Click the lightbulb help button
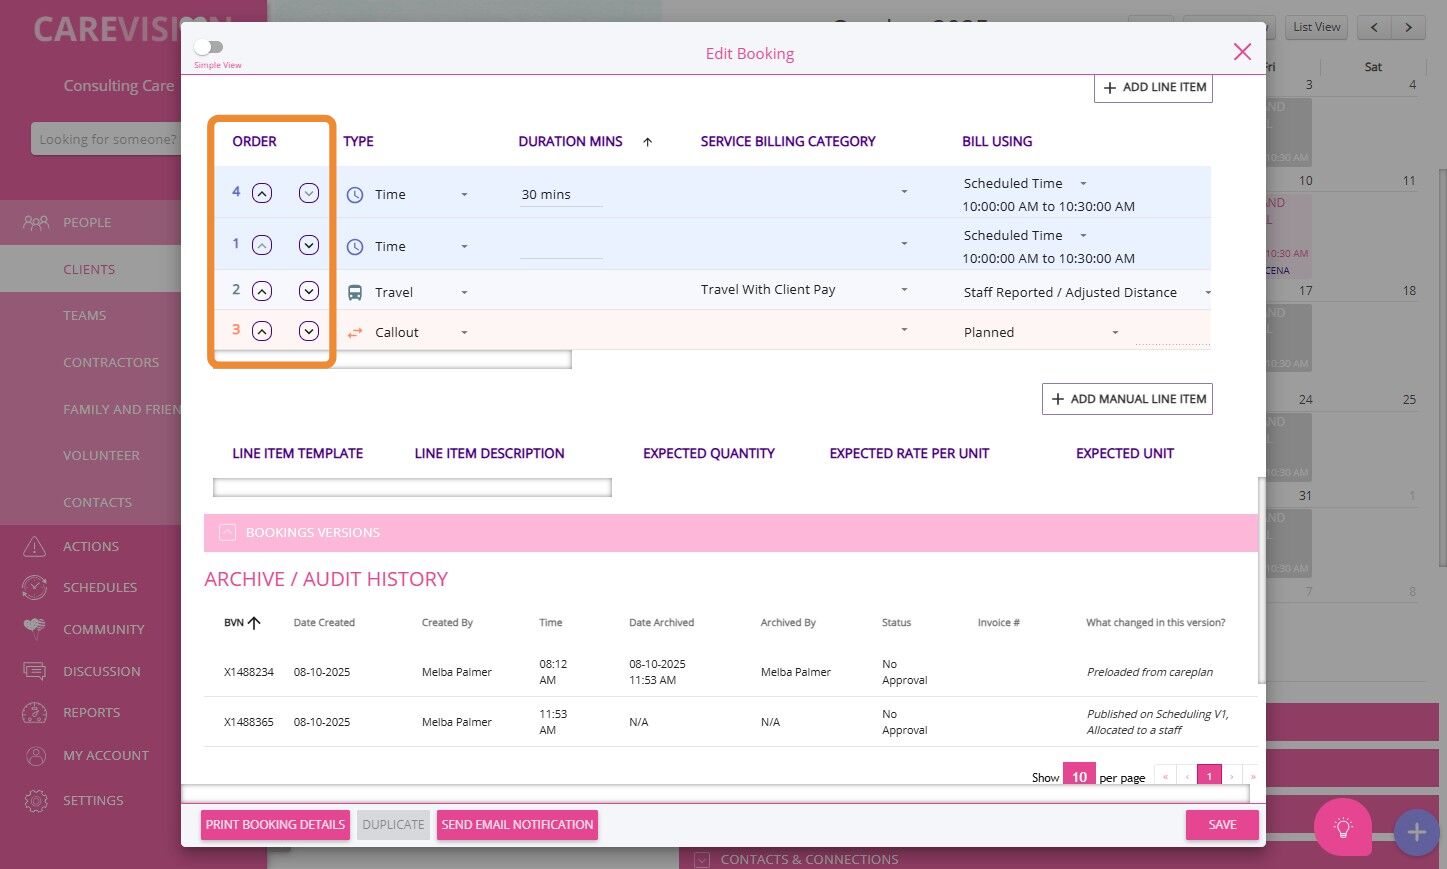This screenshot has width=1447, height=869. point(1343,827)
